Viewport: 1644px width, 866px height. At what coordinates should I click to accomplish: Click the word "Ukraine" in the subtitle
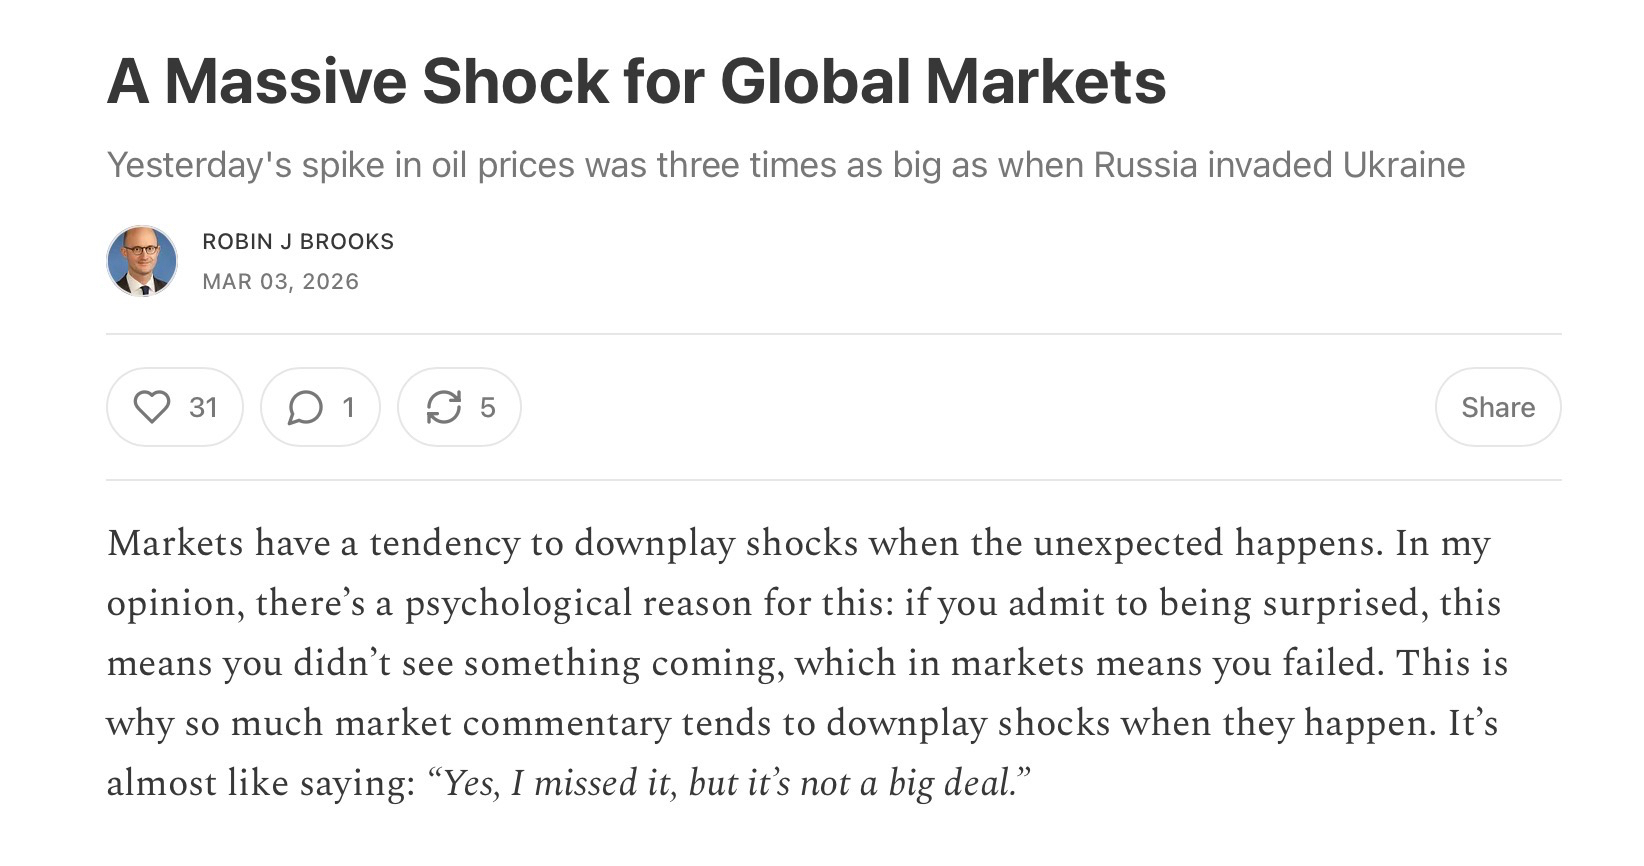coord(1403,165)
